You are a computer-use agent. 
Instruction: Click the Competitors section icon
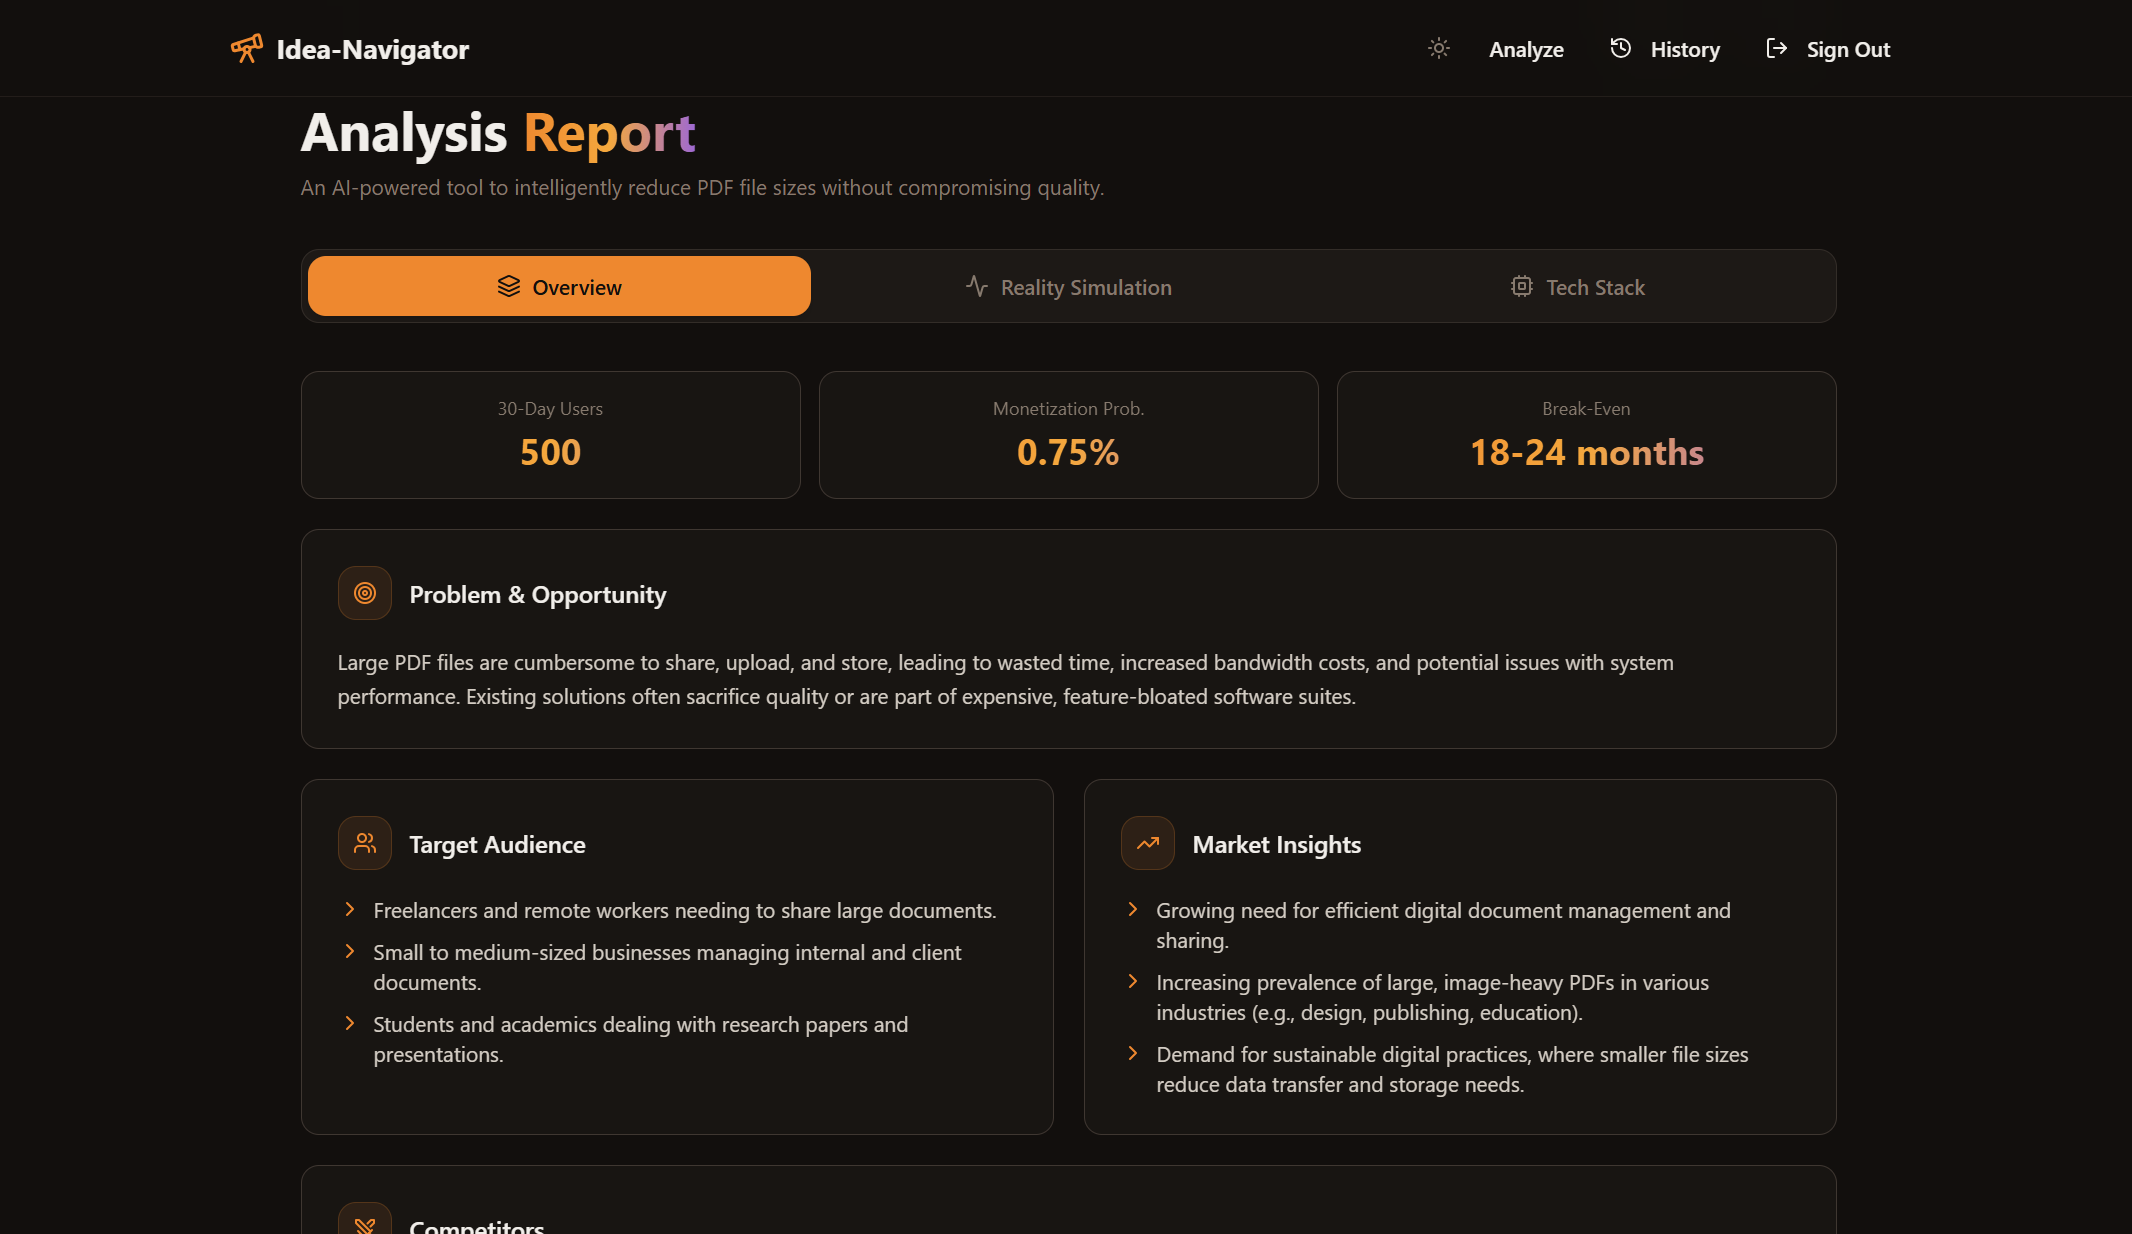(x=365, y=1224)
